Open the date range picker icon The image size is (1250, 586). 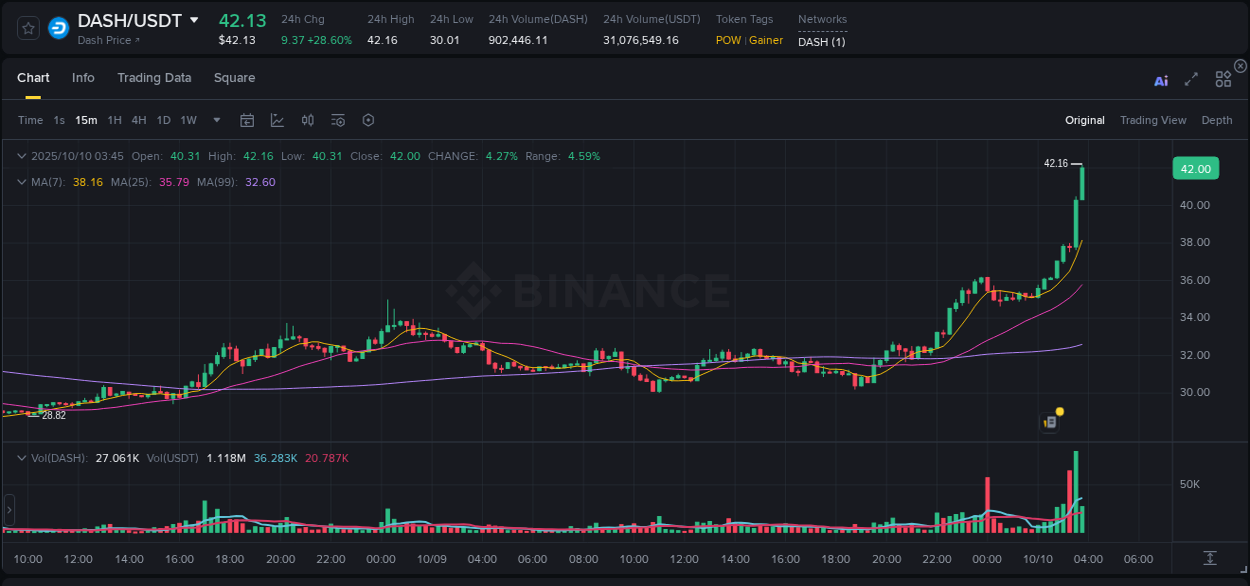click(x=247, y=120)
